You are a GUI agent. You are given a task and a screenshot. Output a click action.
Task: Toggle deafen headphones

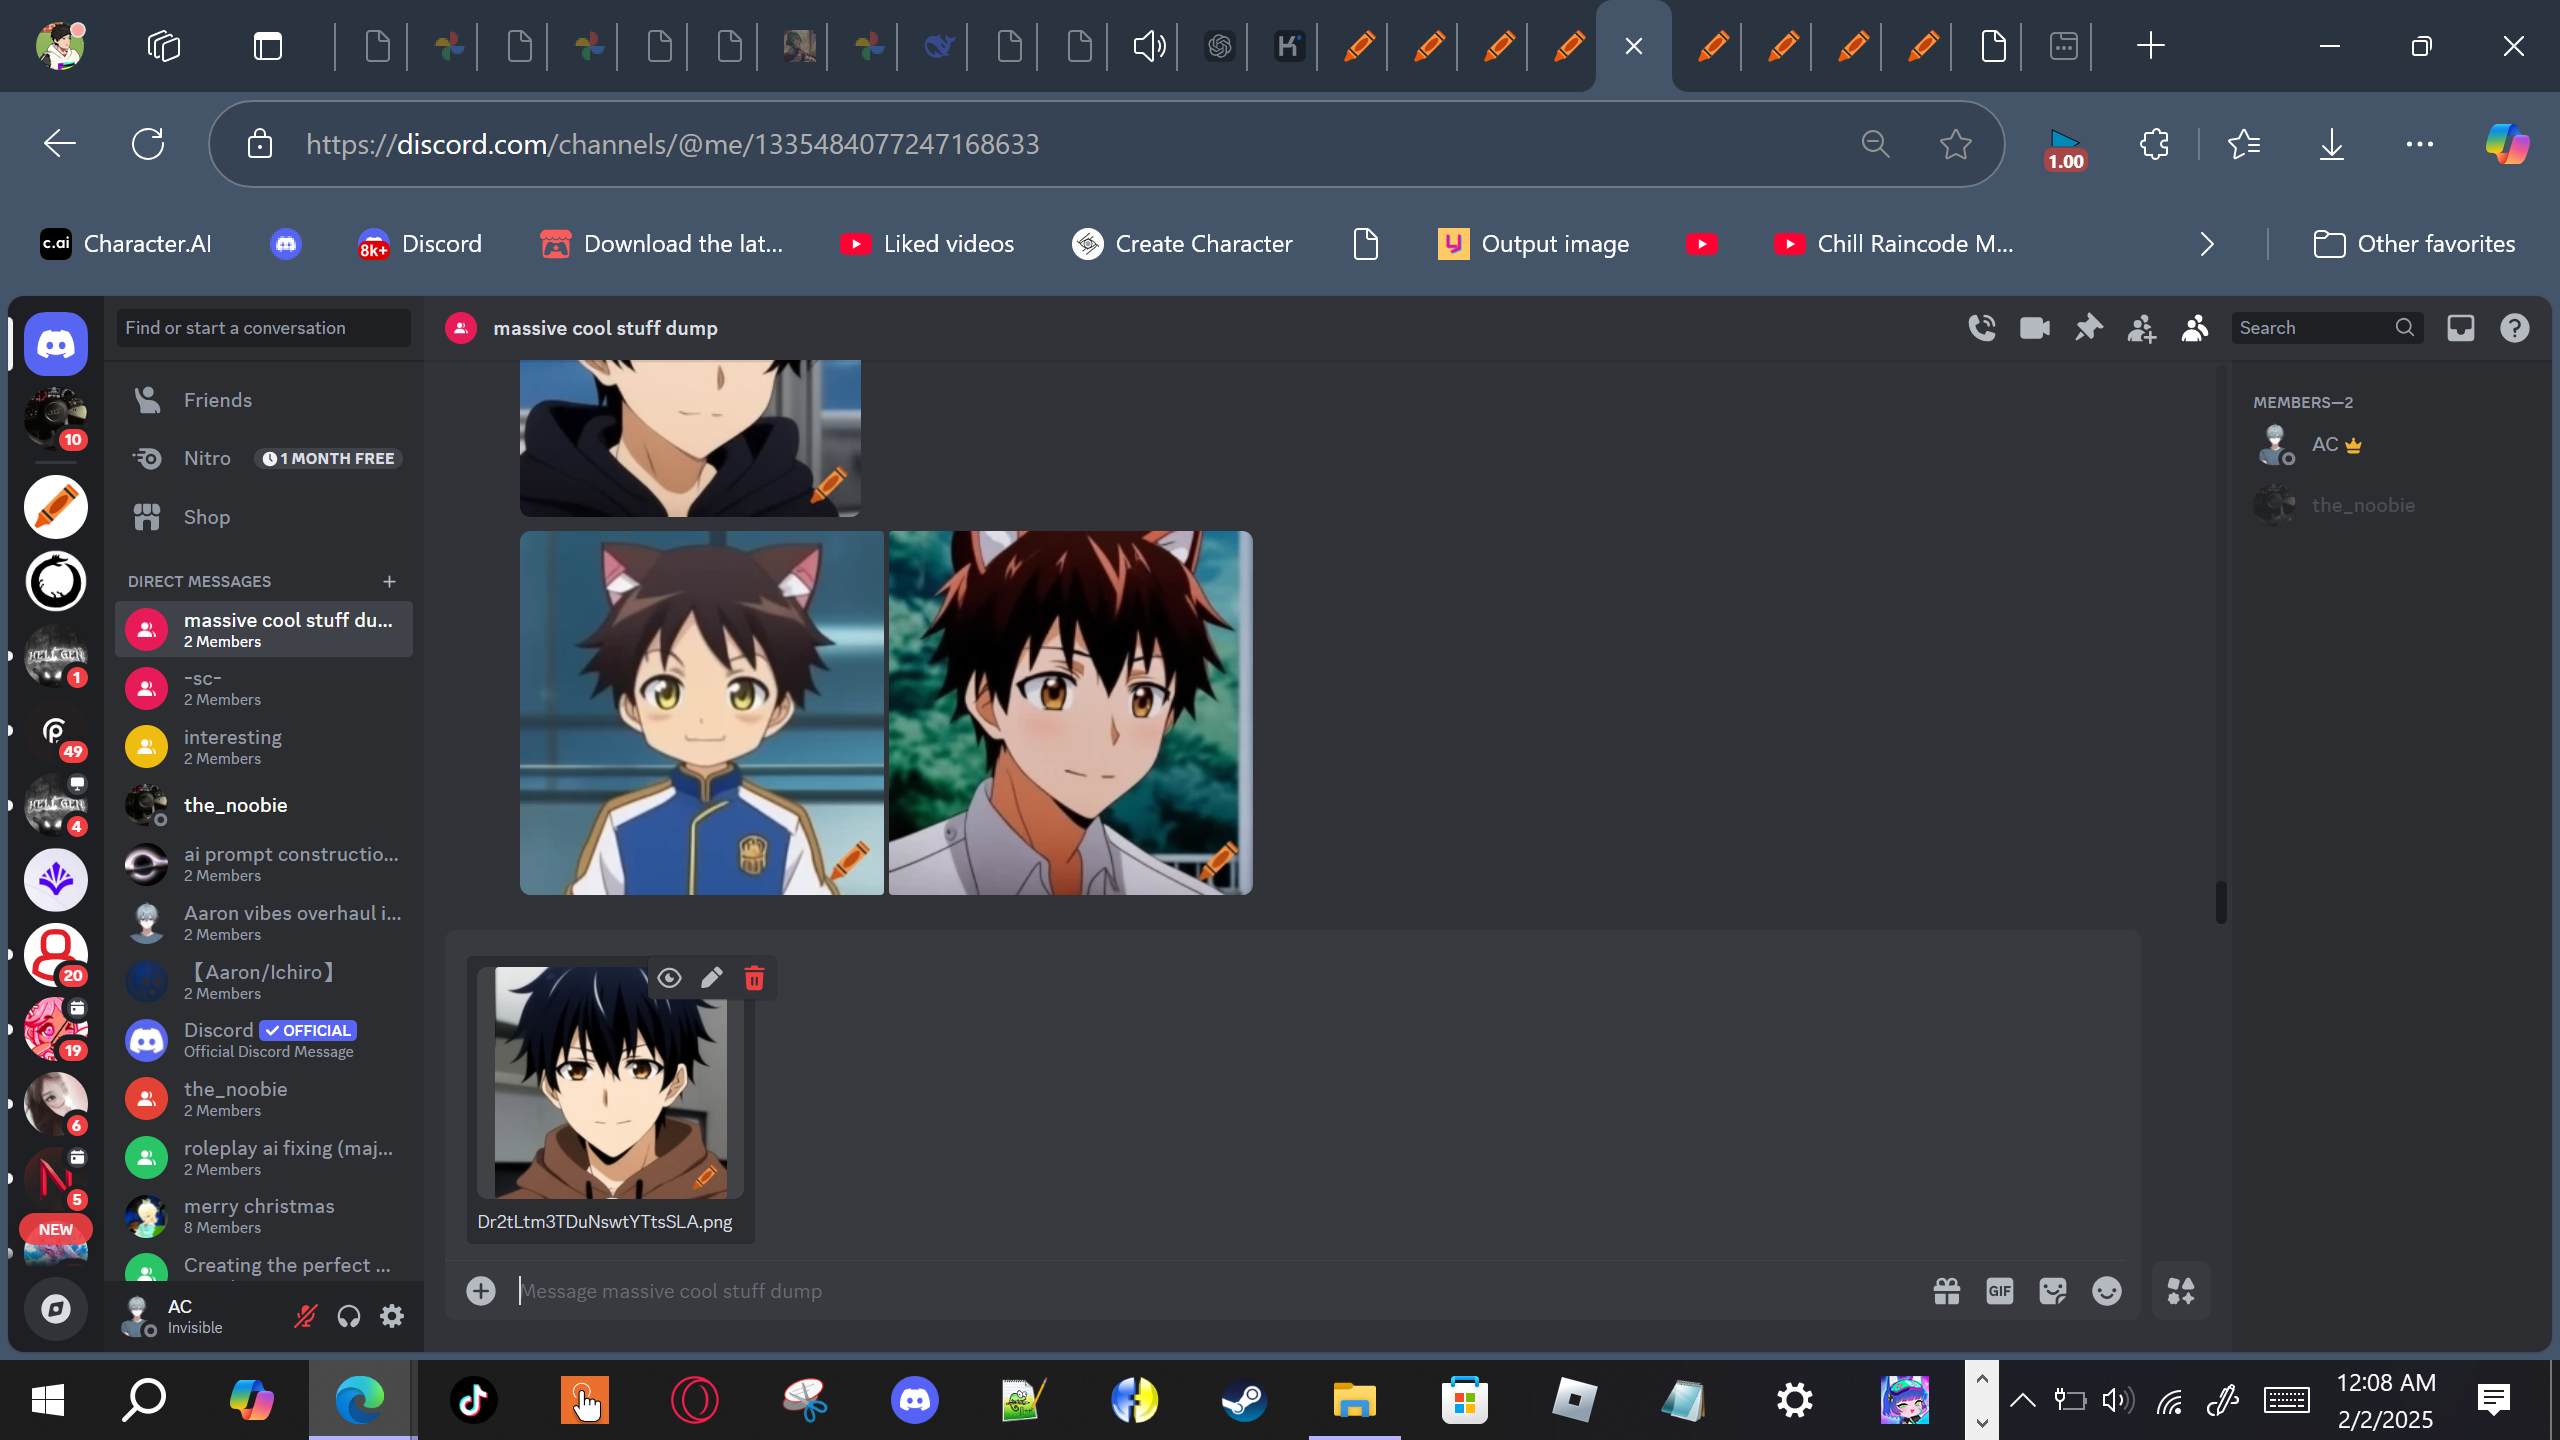coord(348,1316)
